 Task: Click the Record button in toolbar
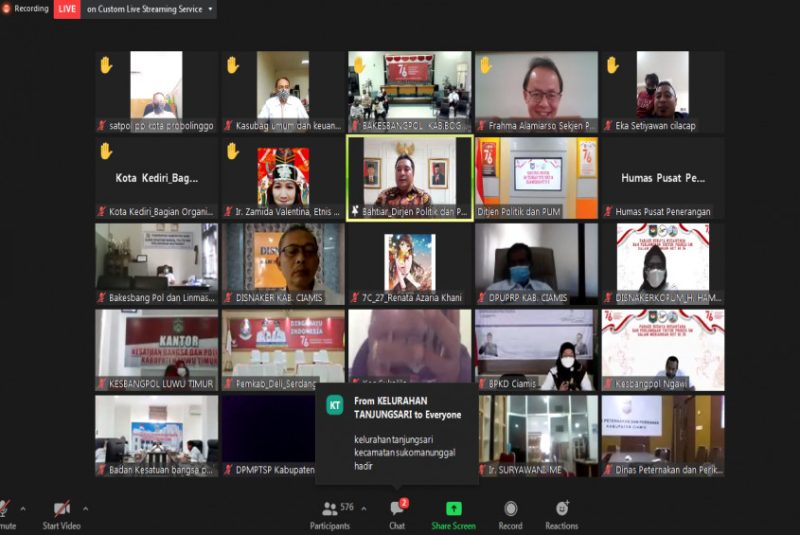[x=510, y=515]
